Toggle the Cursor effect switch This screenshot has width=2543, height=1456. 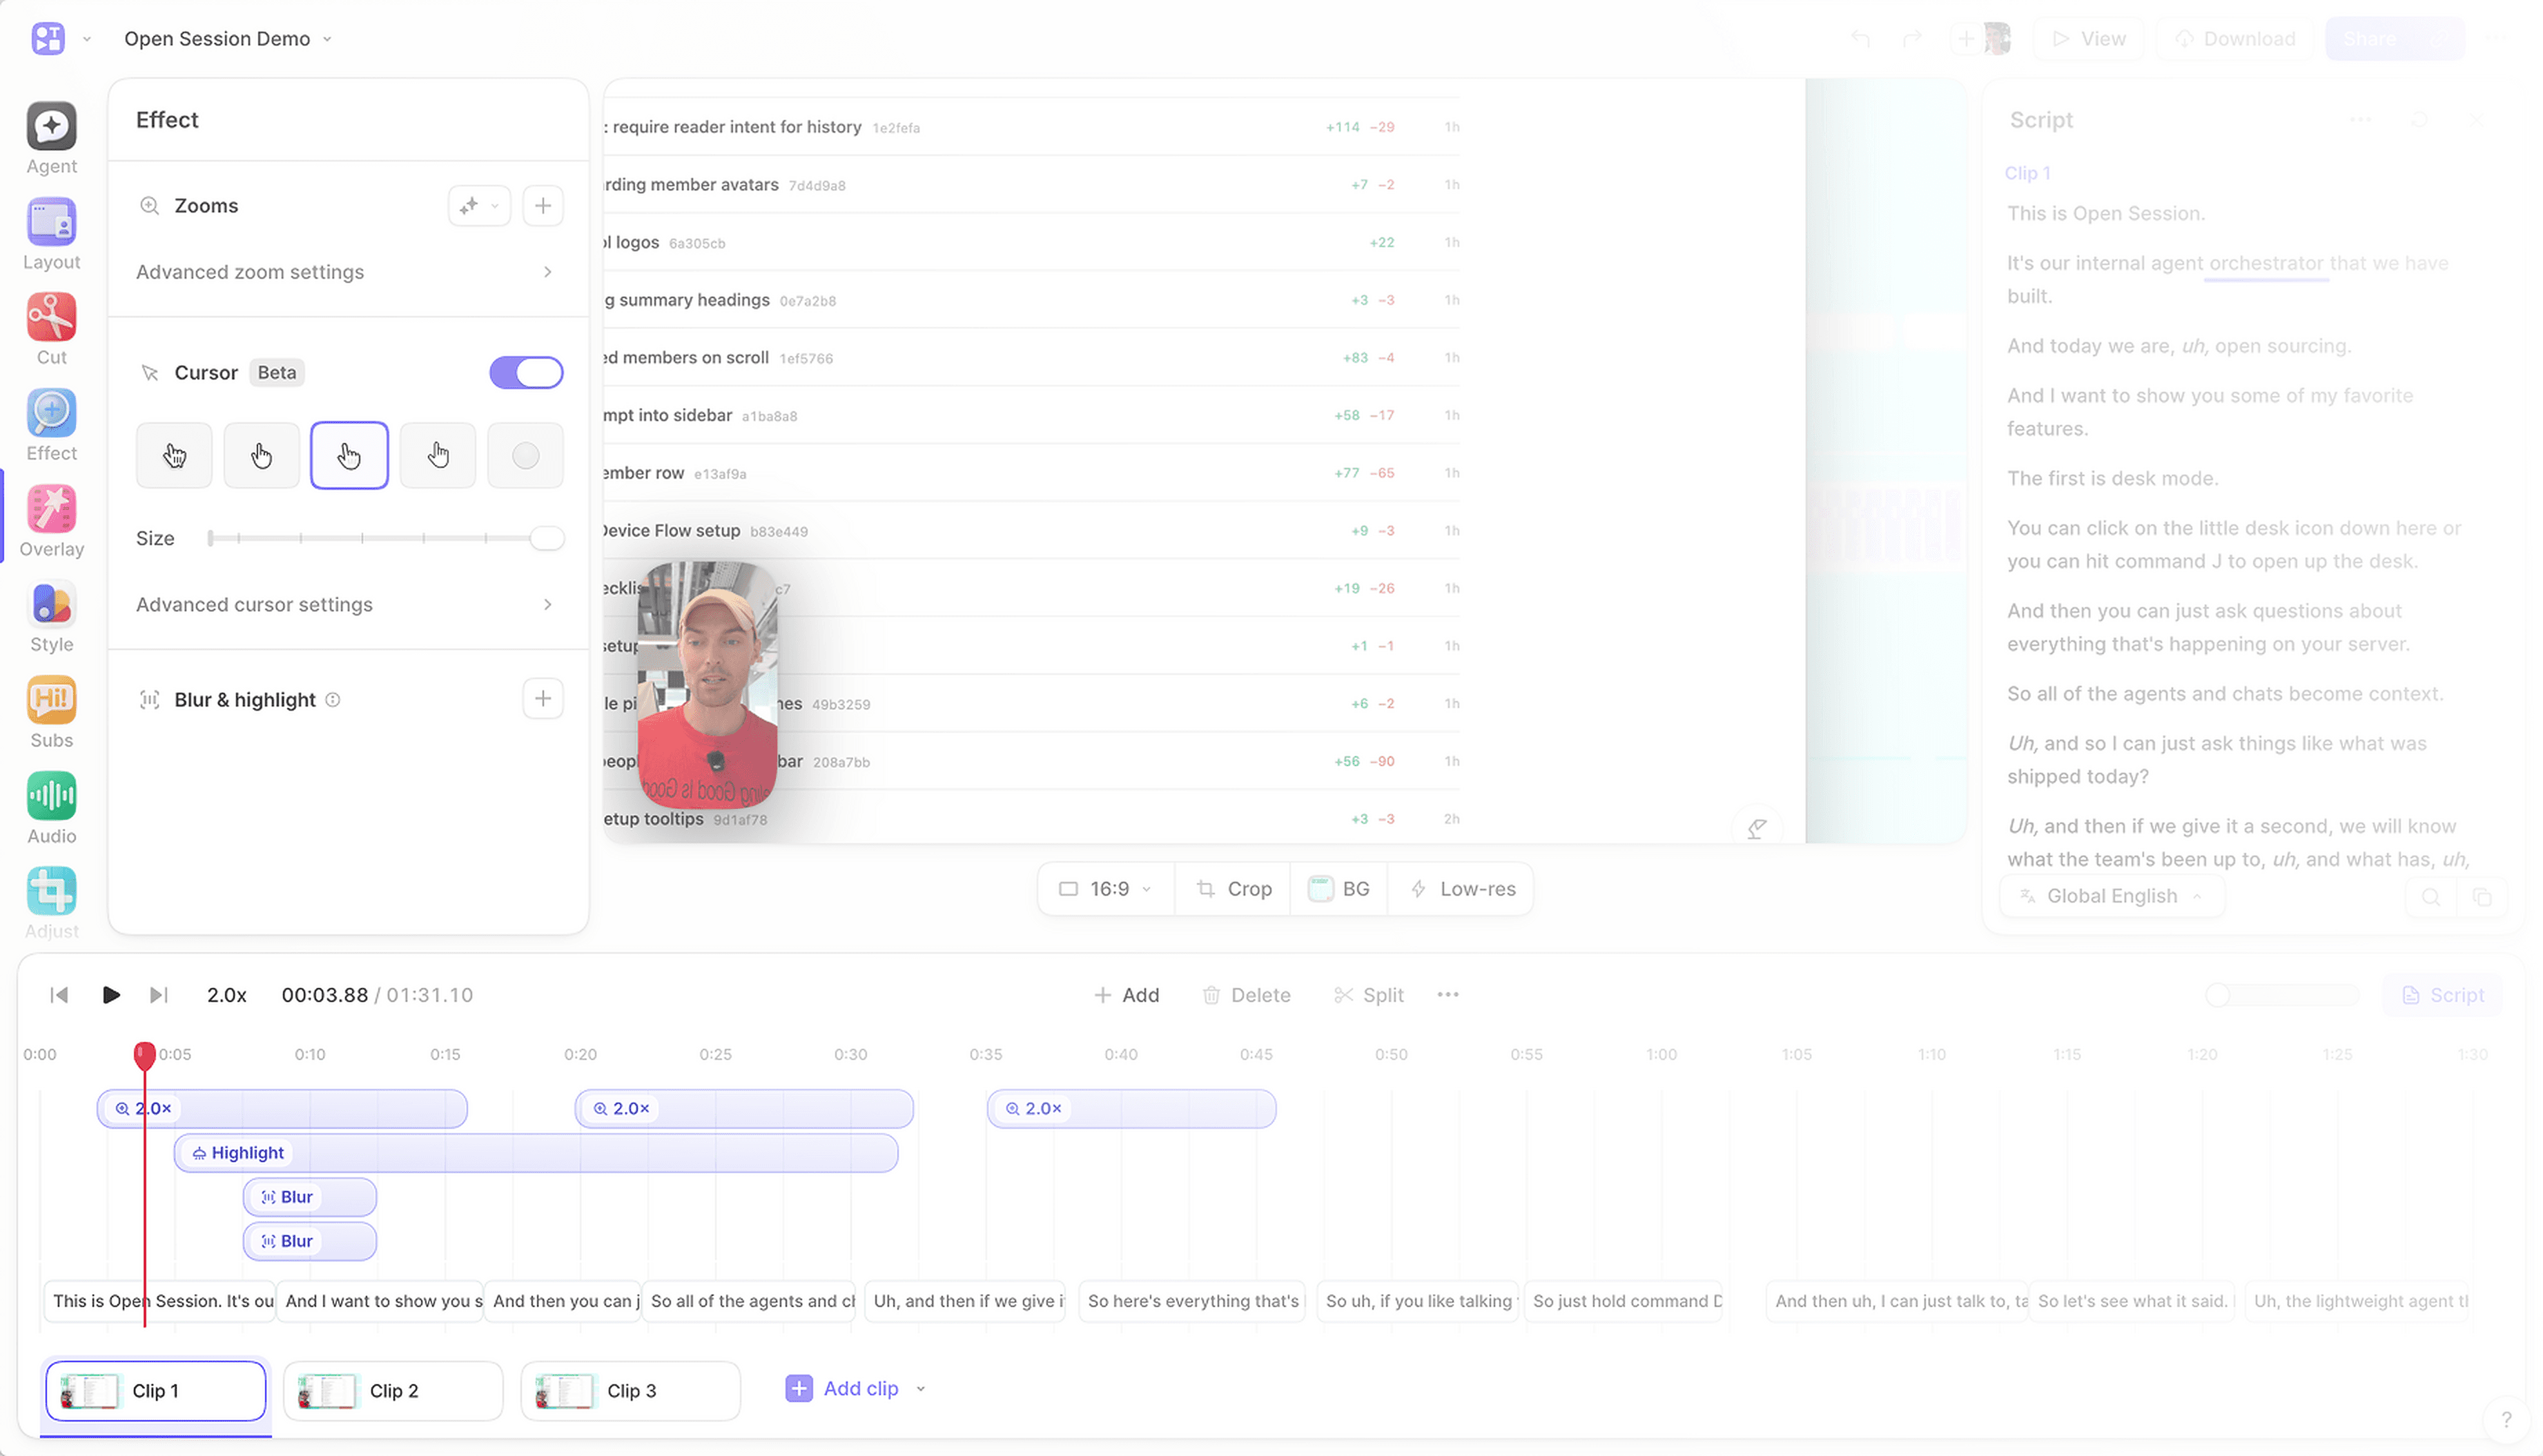click(x=526, y=373)
